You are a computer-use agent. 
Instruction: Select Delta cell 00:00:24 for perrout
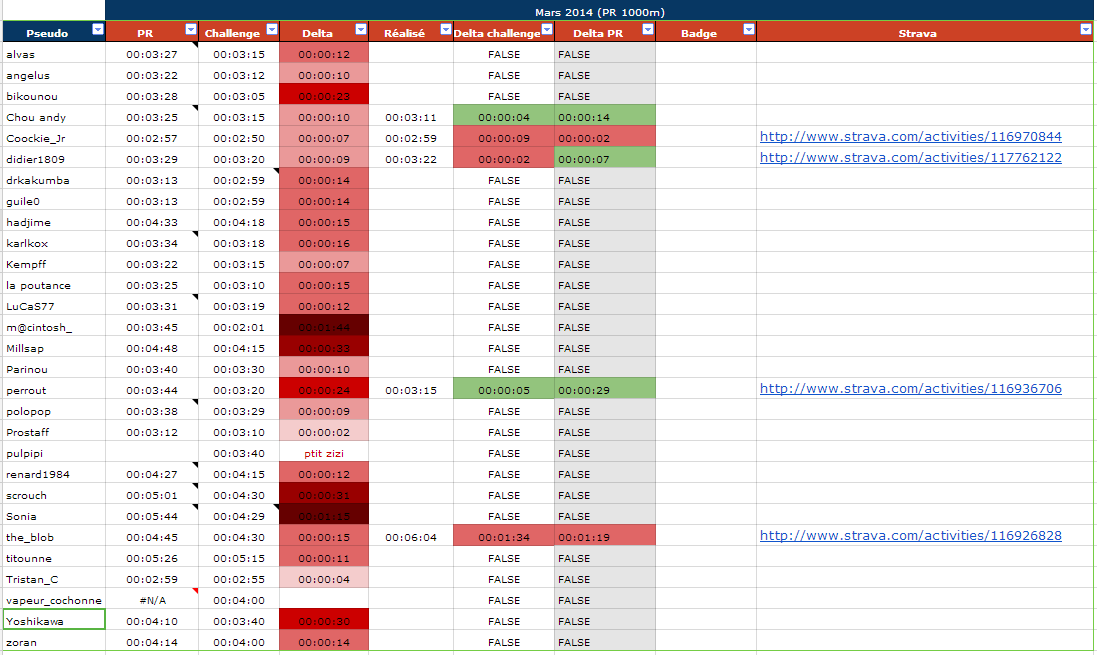(x=324, y=390)
